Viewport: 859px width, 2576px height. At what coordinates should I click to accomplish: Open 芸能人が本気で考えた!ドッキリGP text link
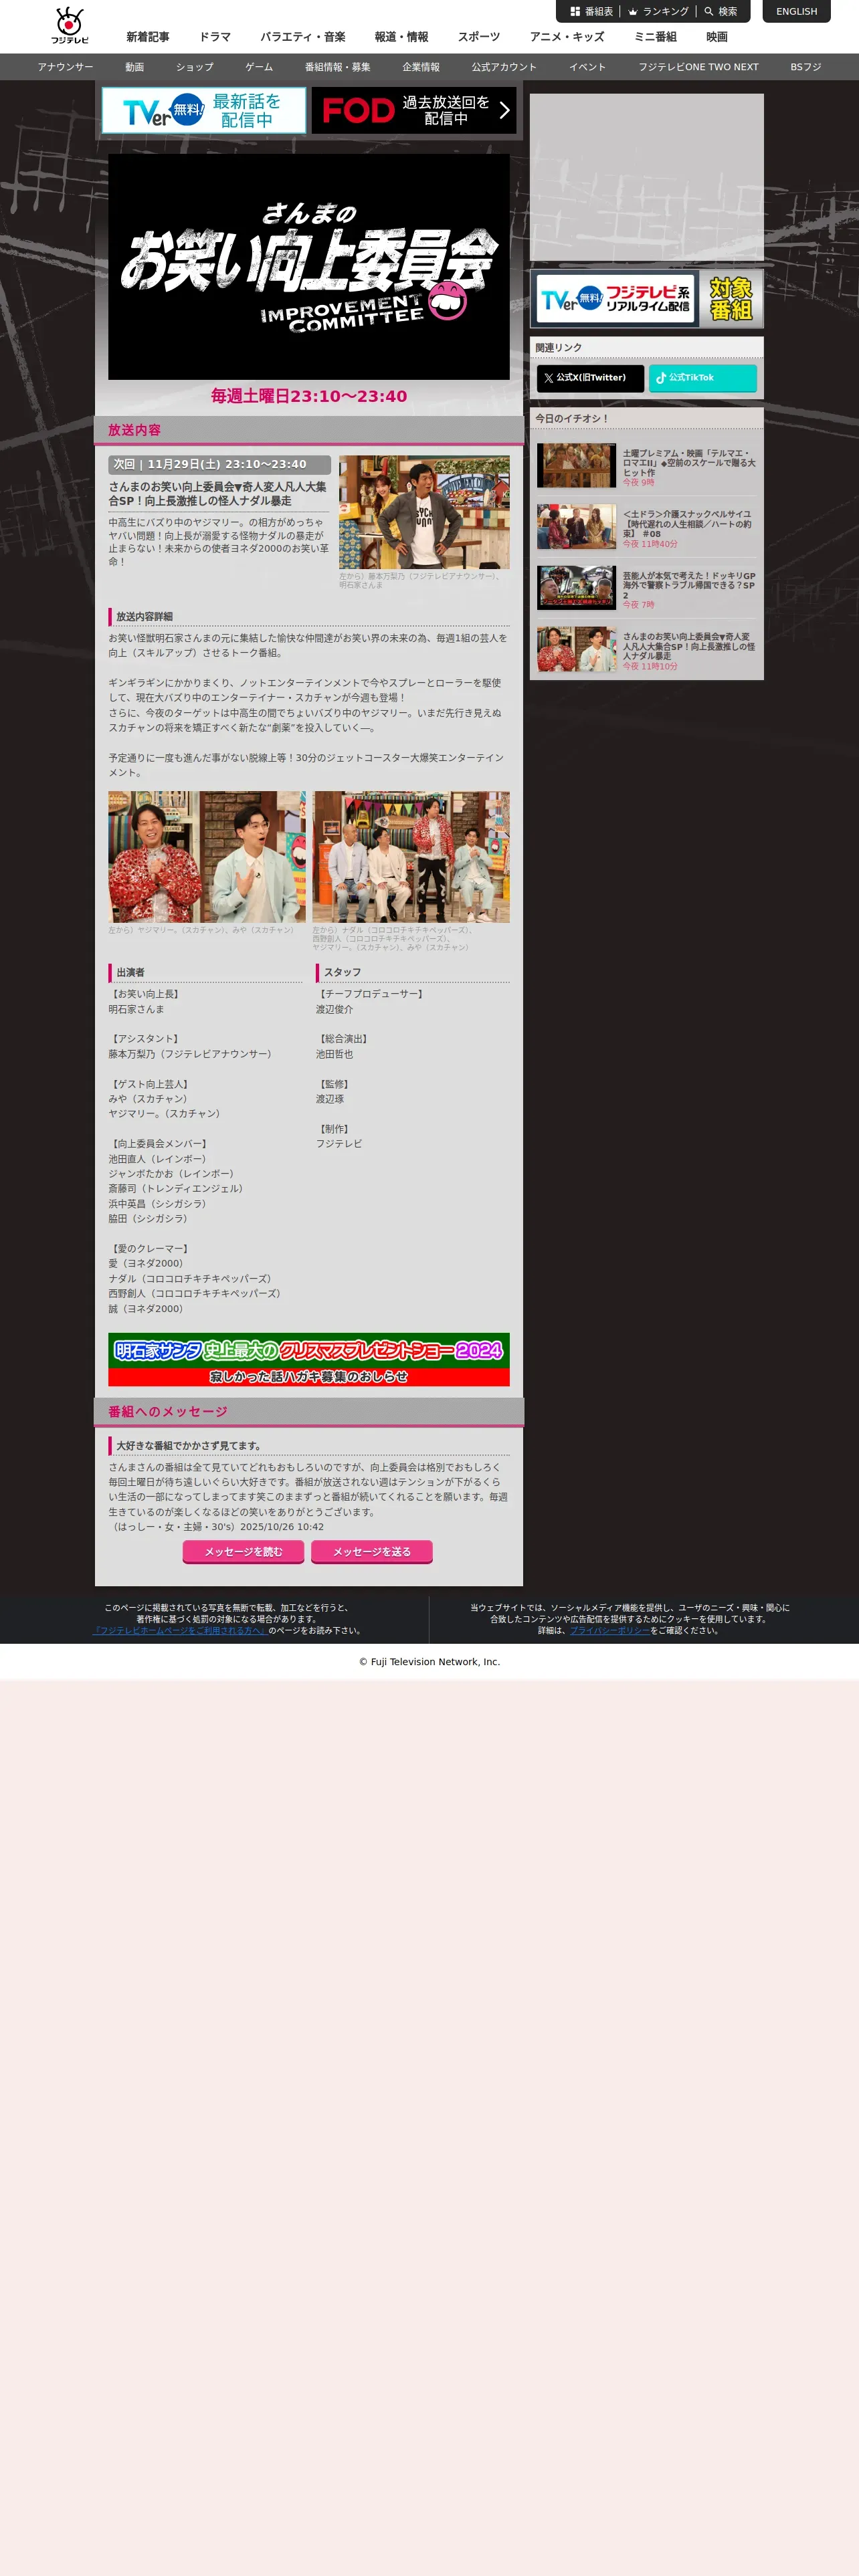point(689,586)
